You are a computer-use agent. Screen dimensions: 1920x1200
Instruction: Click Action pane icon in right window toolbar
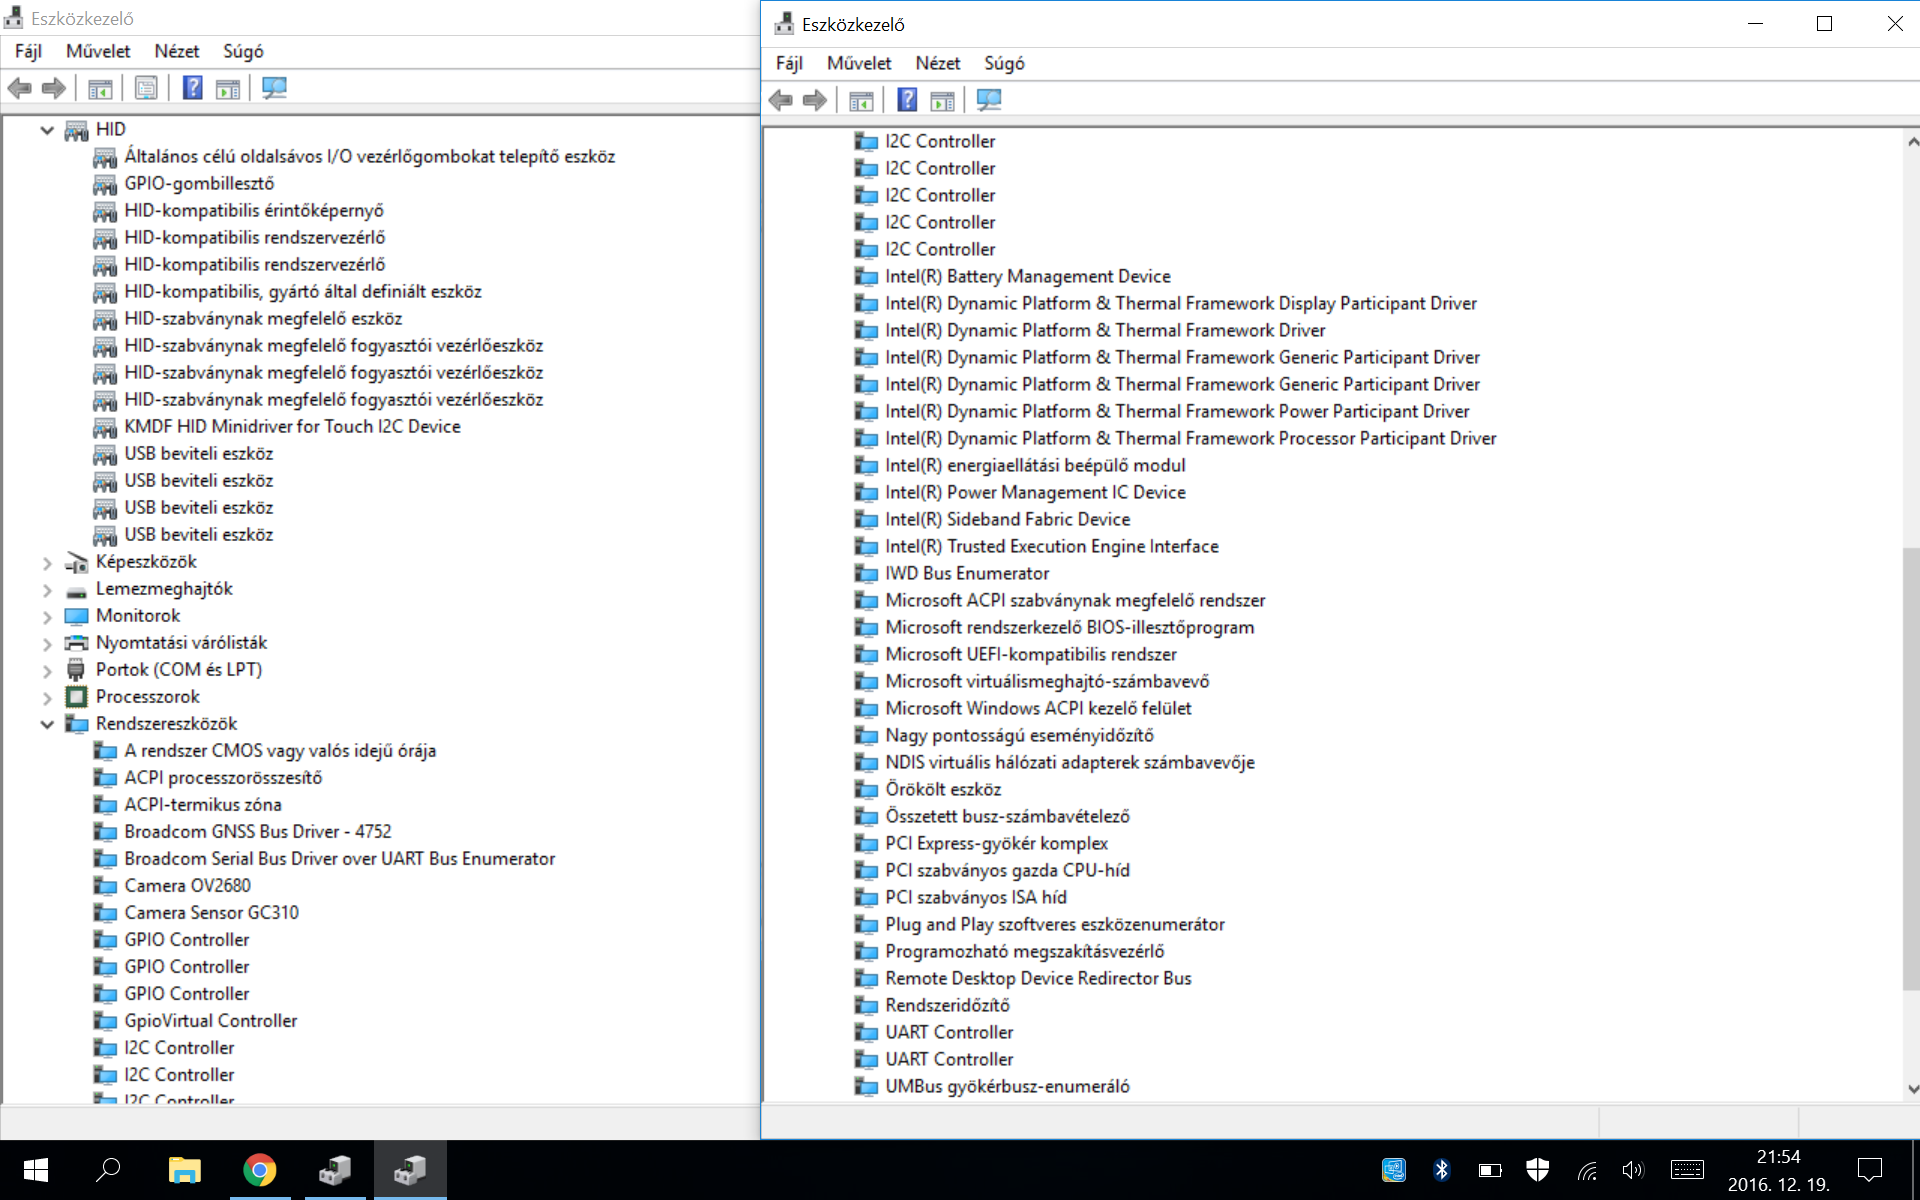point(942,100)
